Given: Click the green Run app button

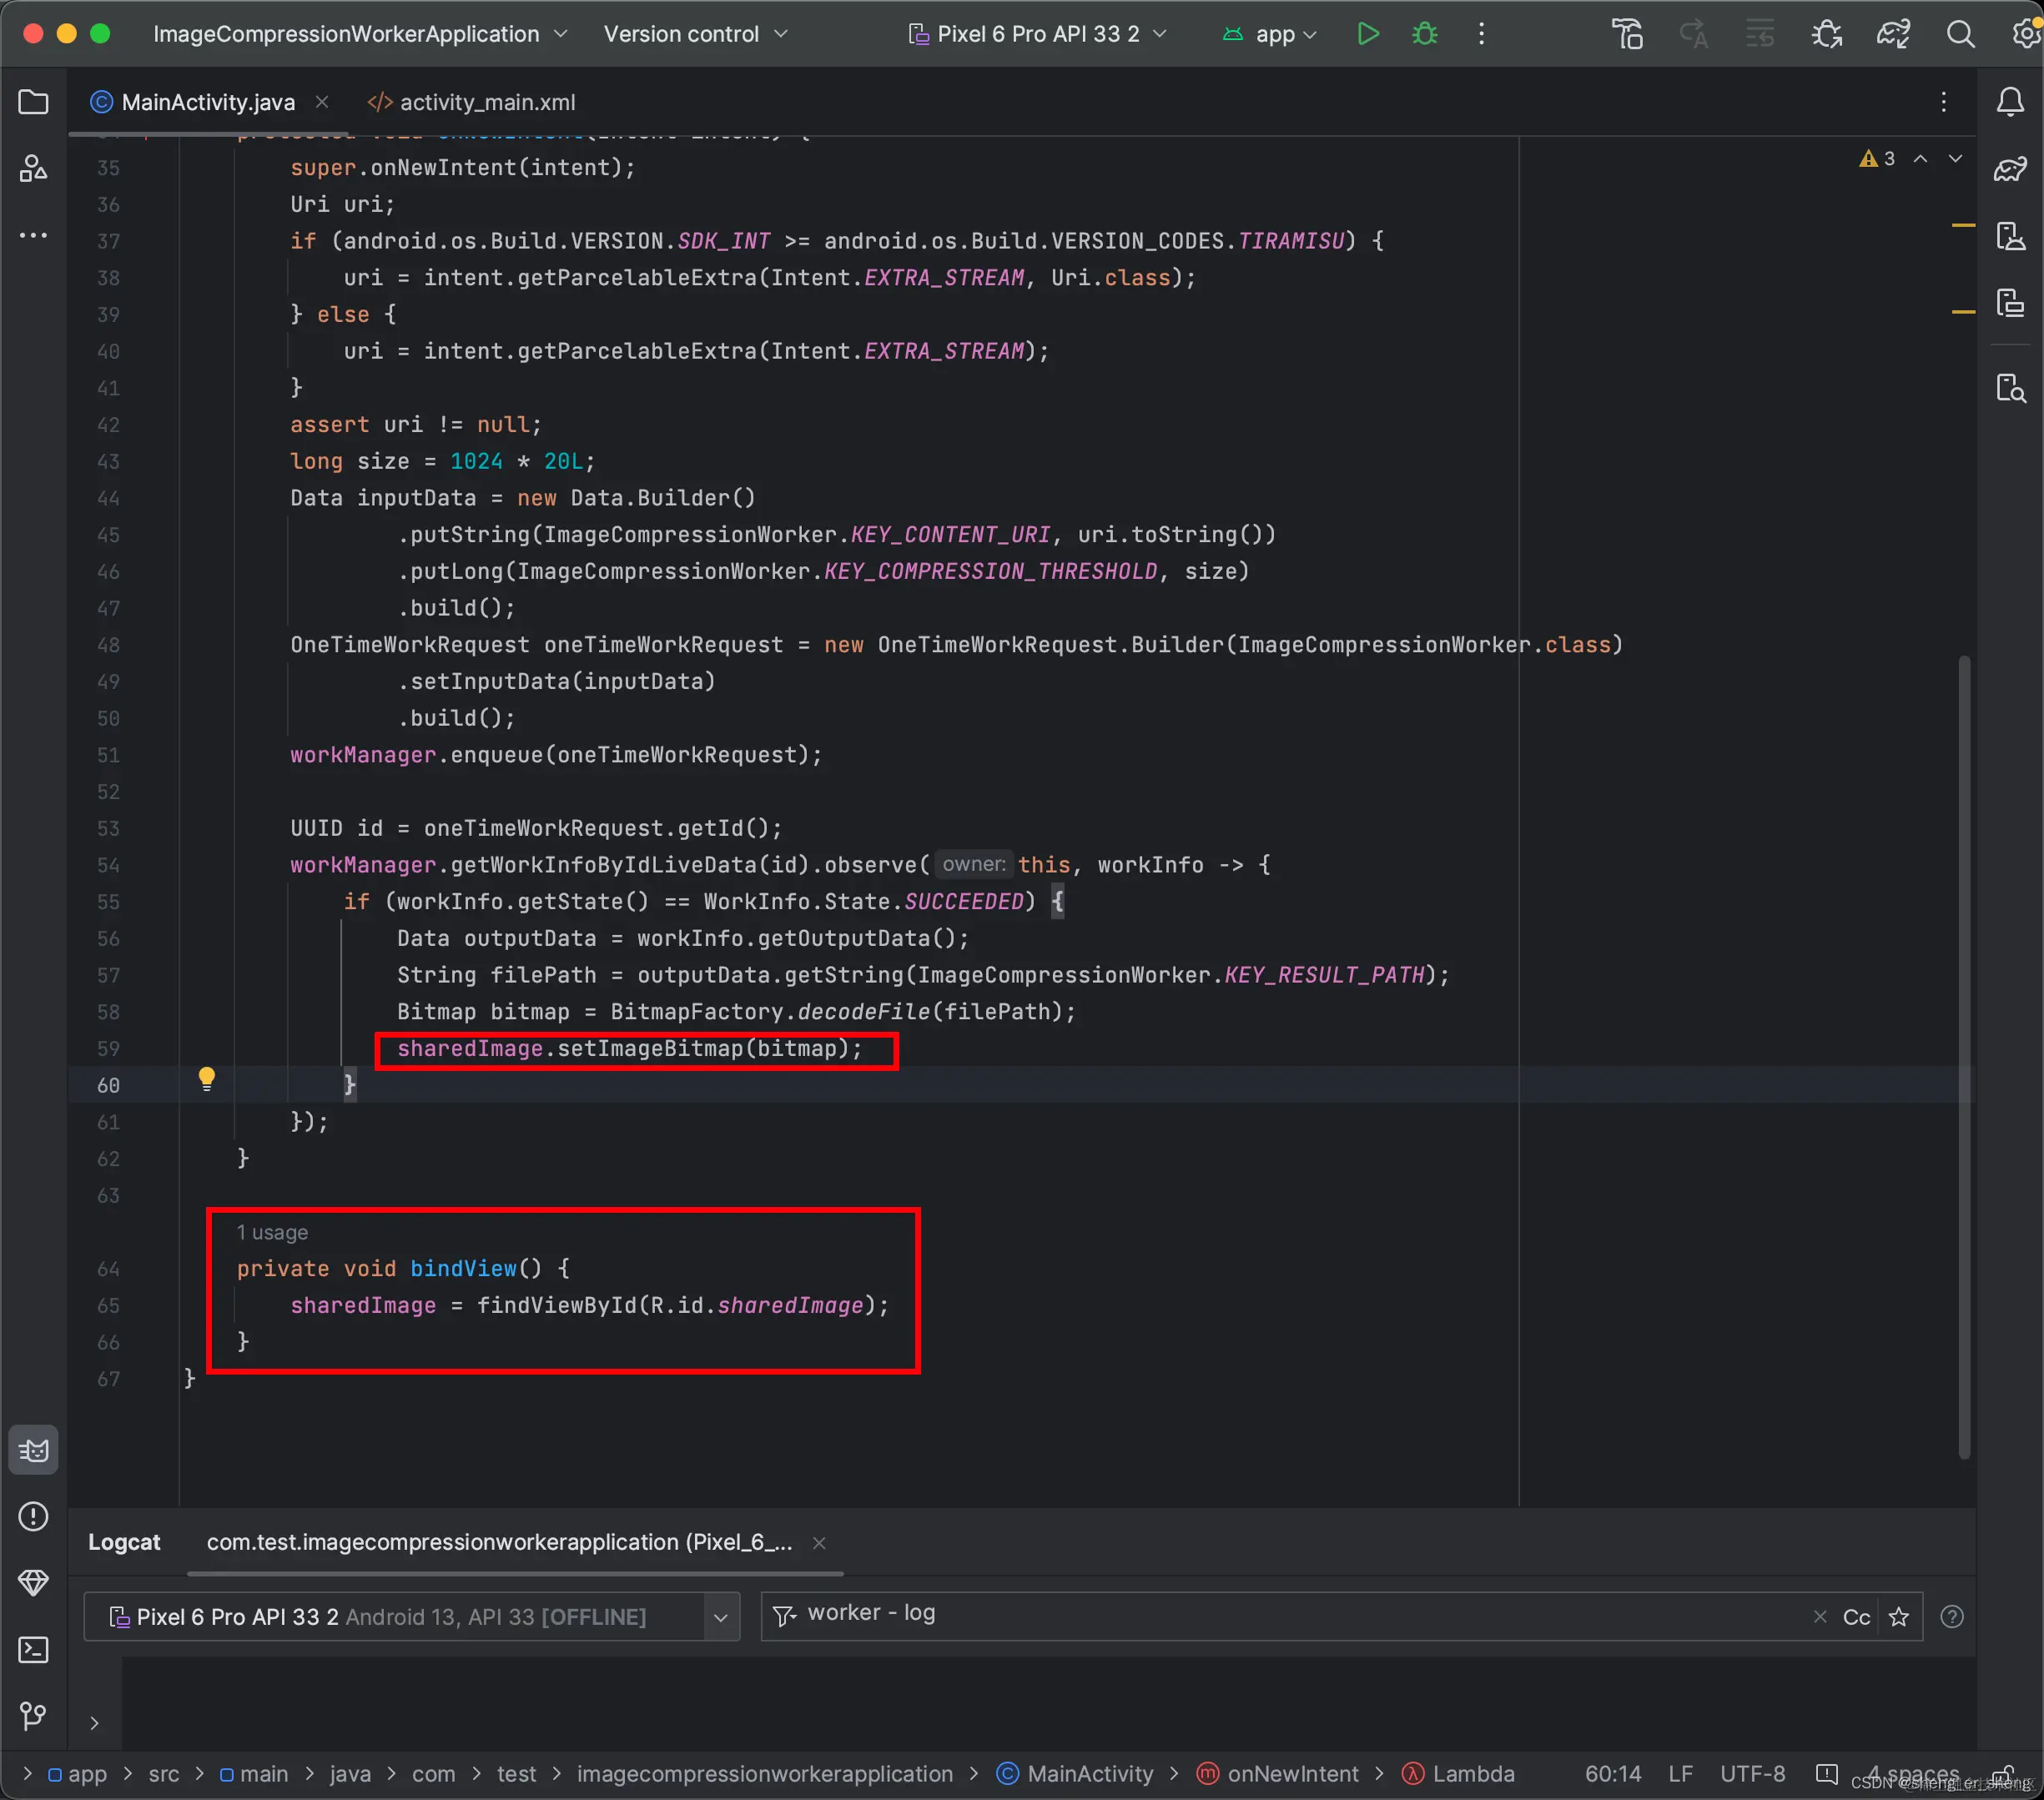Looking at the screenshot, I should point(1367,34).
